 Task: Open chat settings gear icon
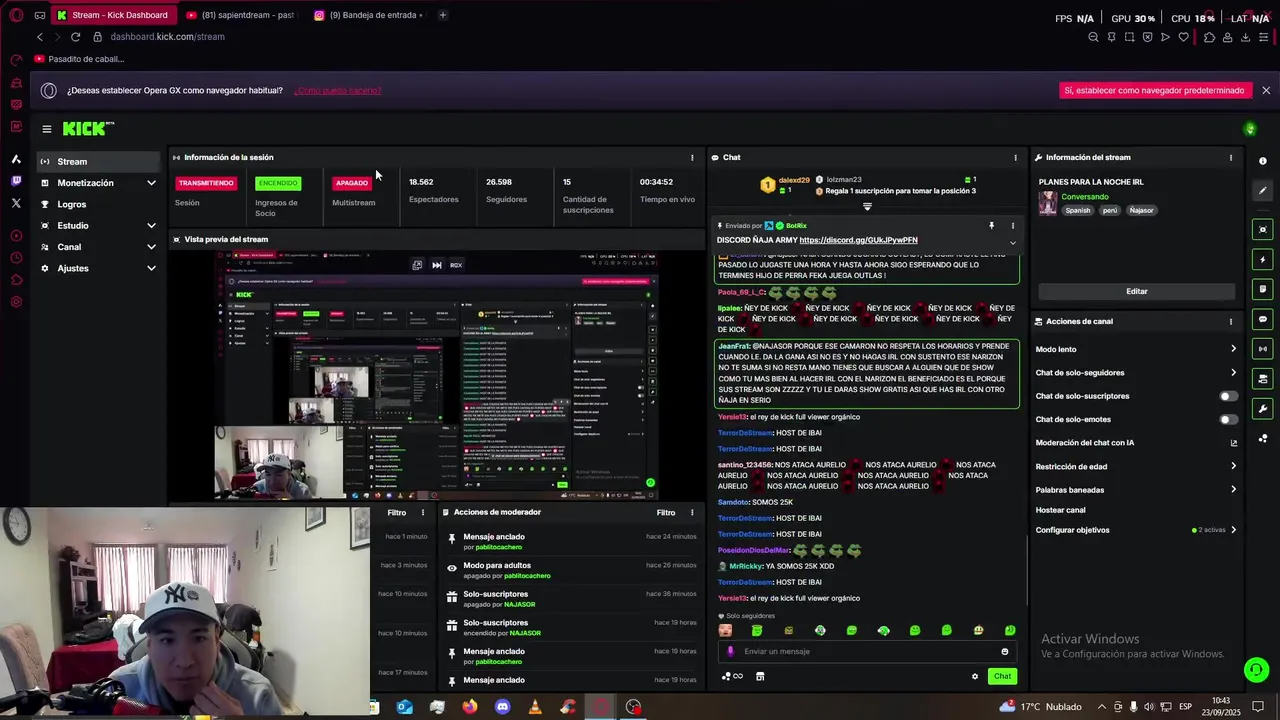(975, 677)
